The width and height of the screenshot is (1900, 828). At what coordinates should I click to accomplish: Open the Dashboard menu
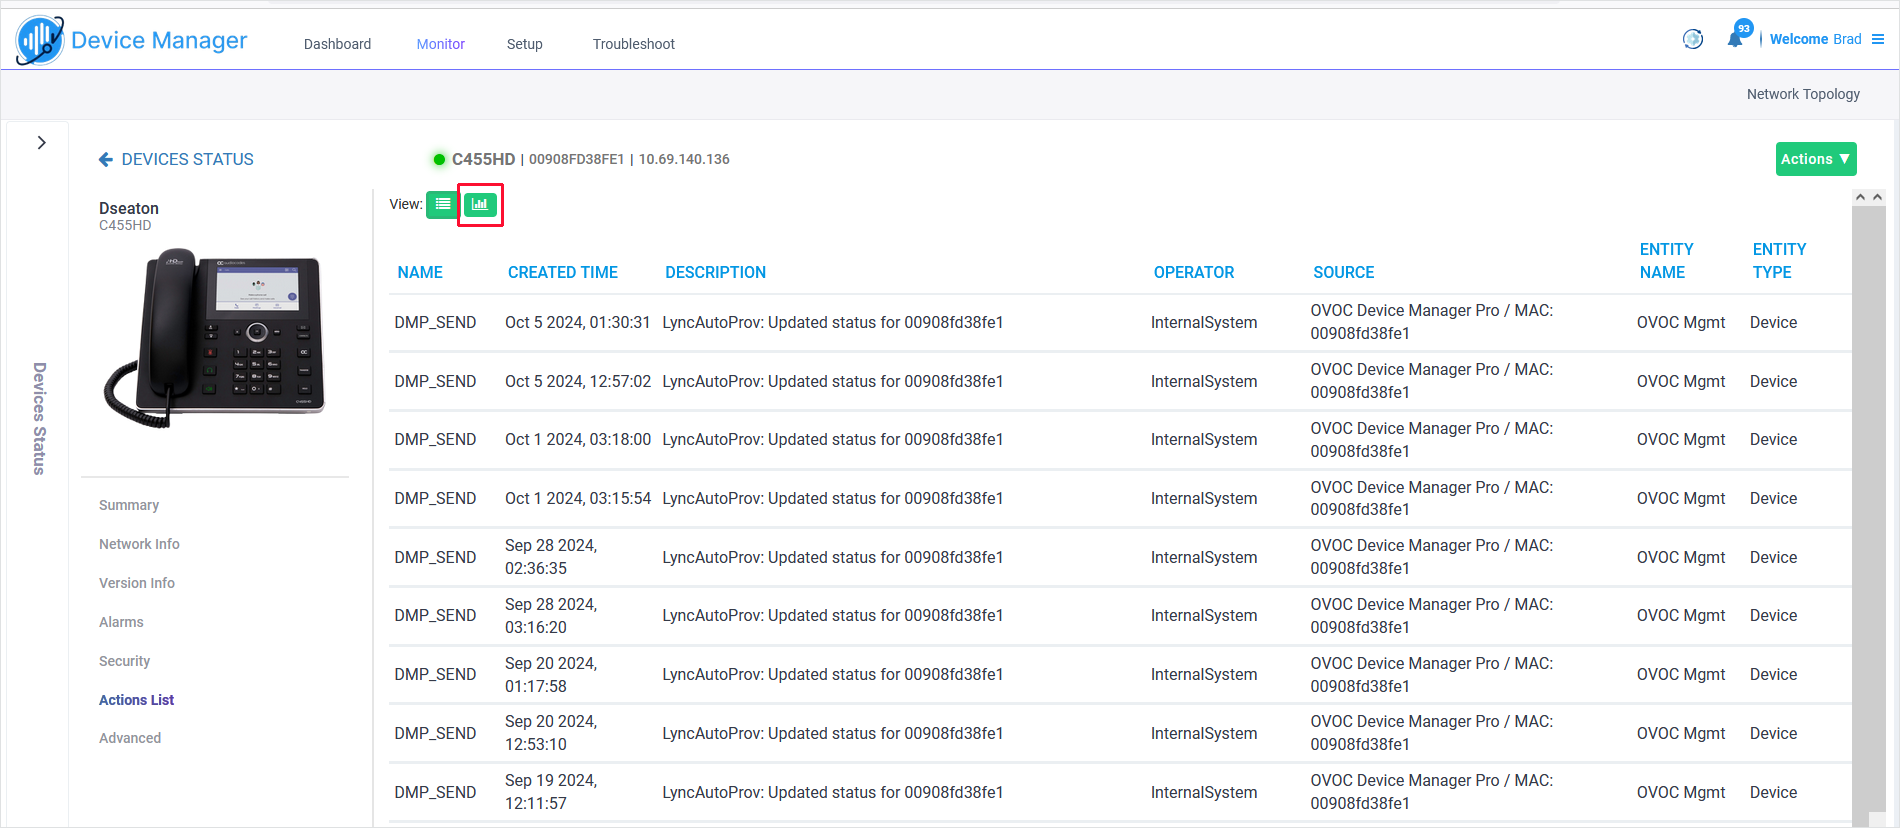[x=337, y=44]
